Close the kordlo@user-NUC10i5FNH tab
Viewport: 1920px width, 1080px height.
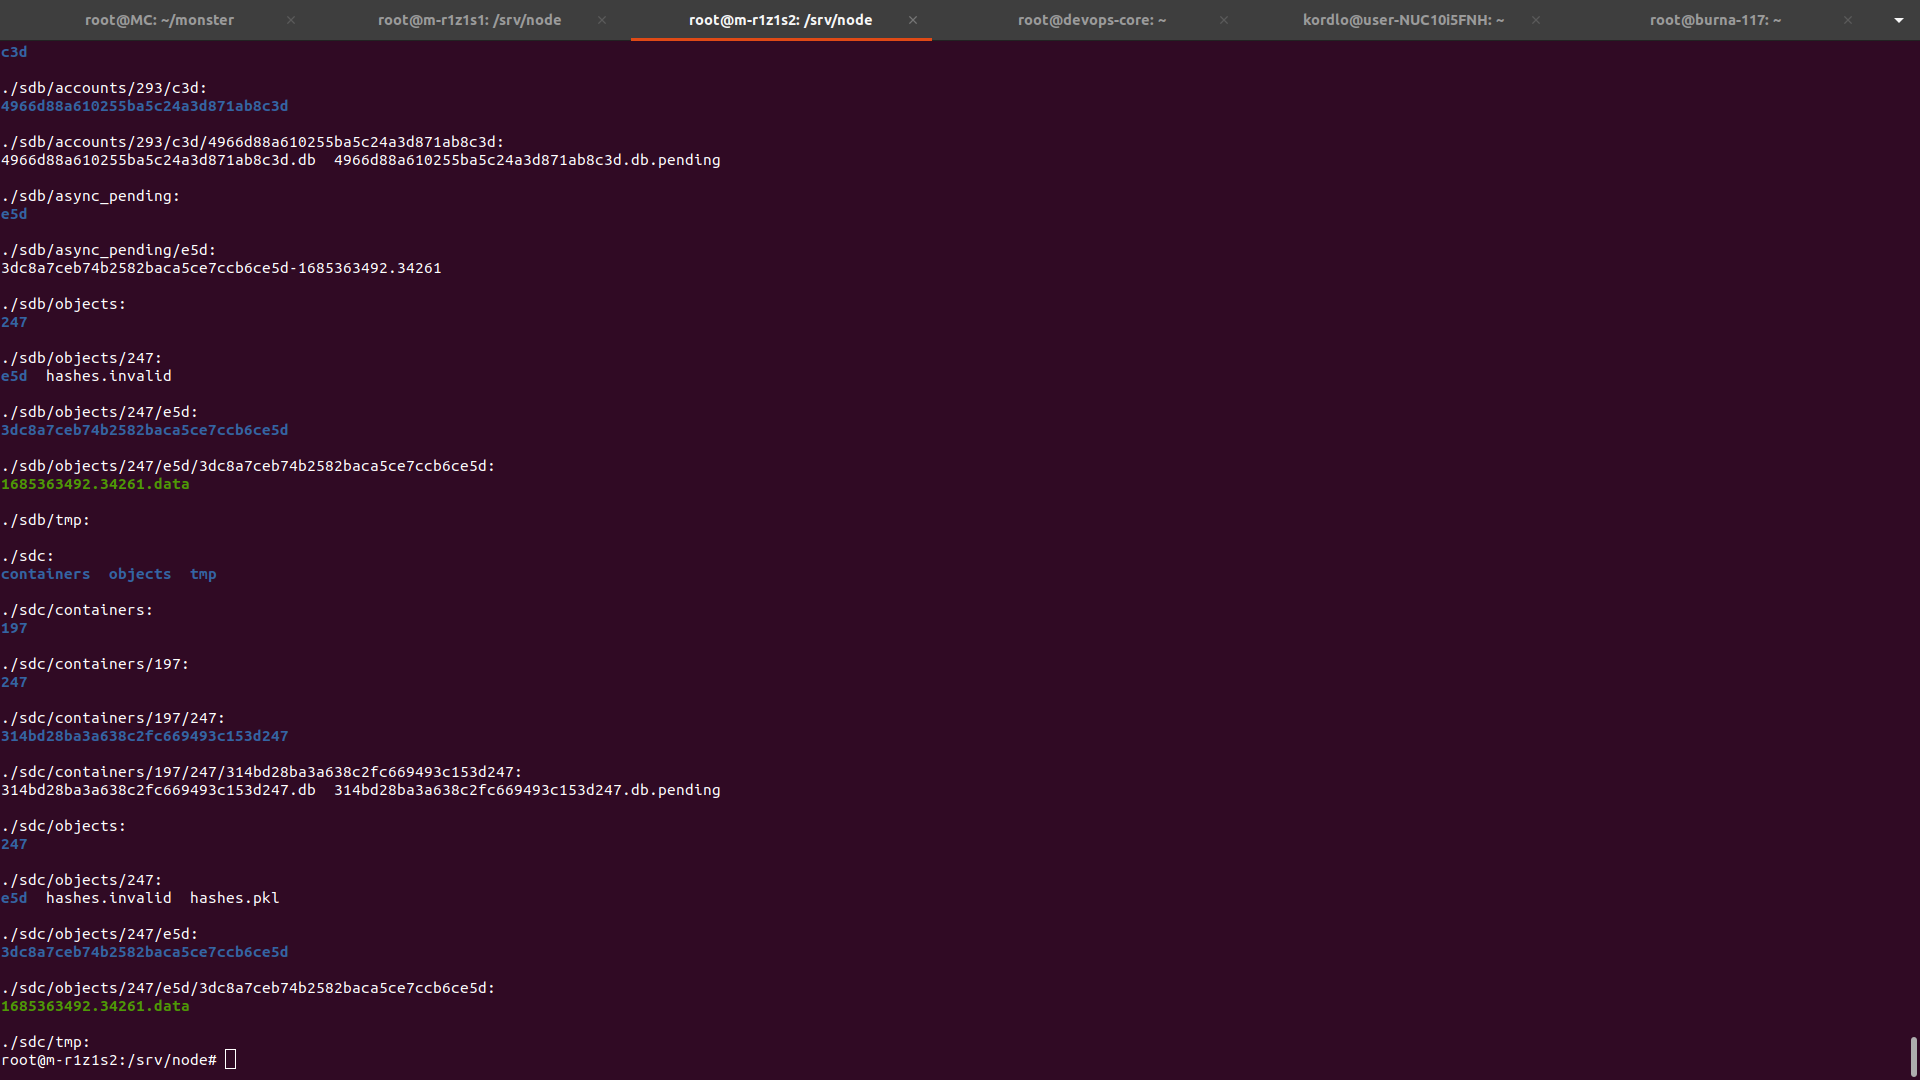(1536, 20)
